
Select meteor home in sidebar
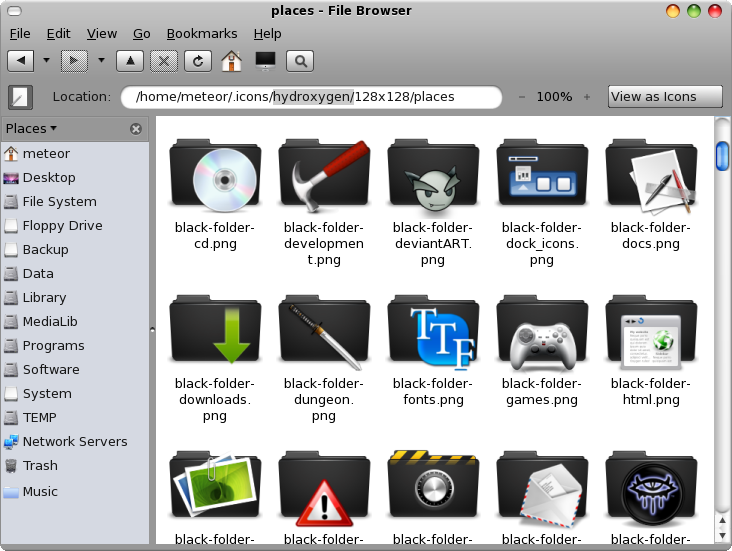click(75, 153)
